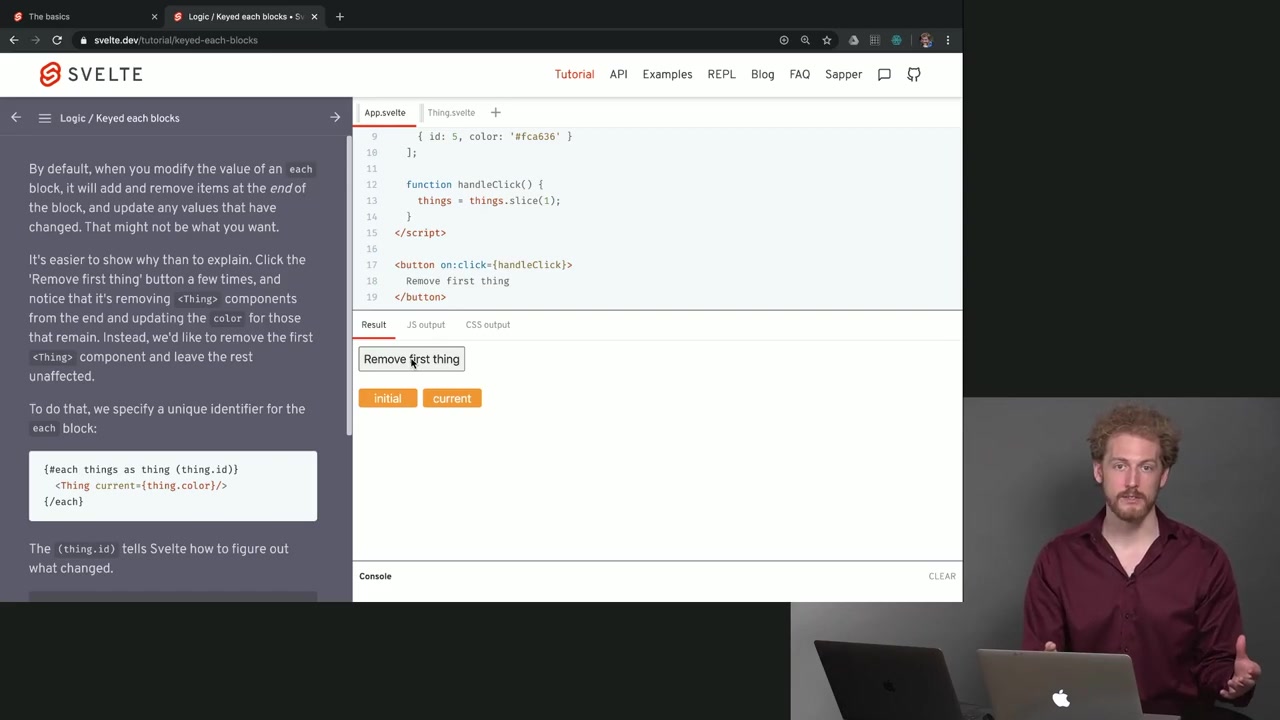Click code line 'things = things.slice(1);'
This screenshot has width=1280, height=720.
point(489,201)
